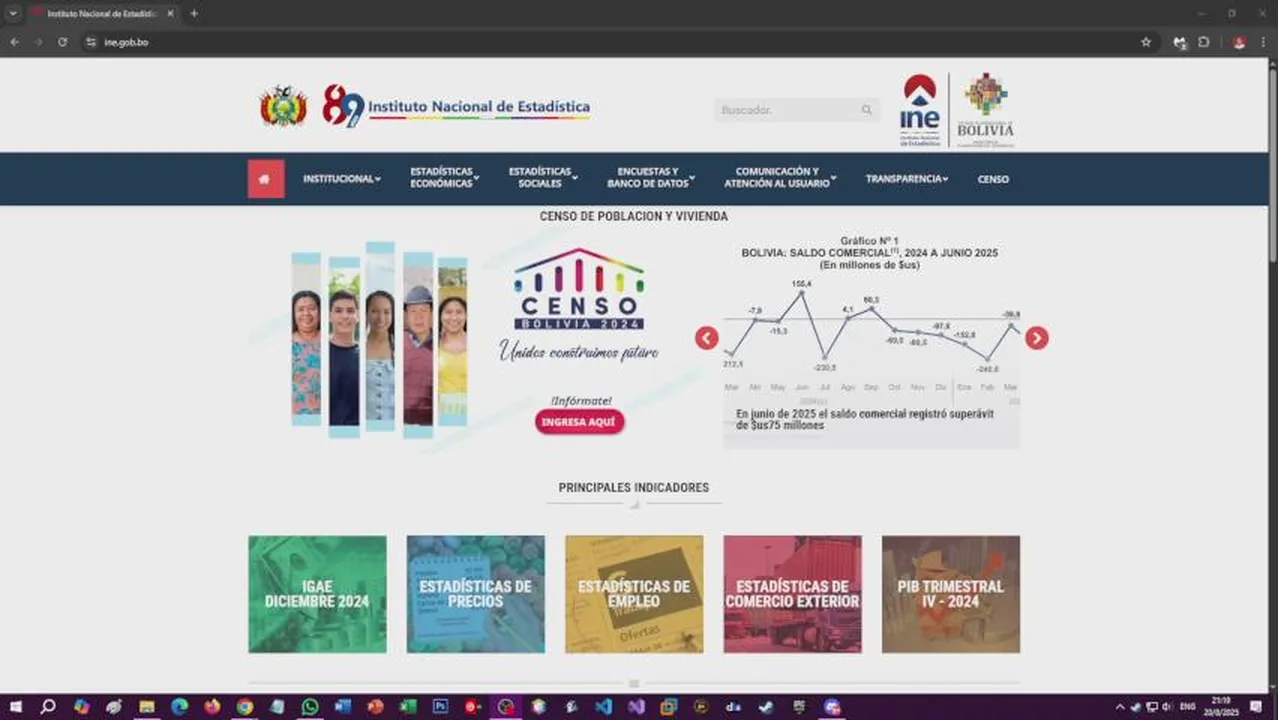
Task: Open the Estadísticas de Empleo card
Action: pos(634,594)
